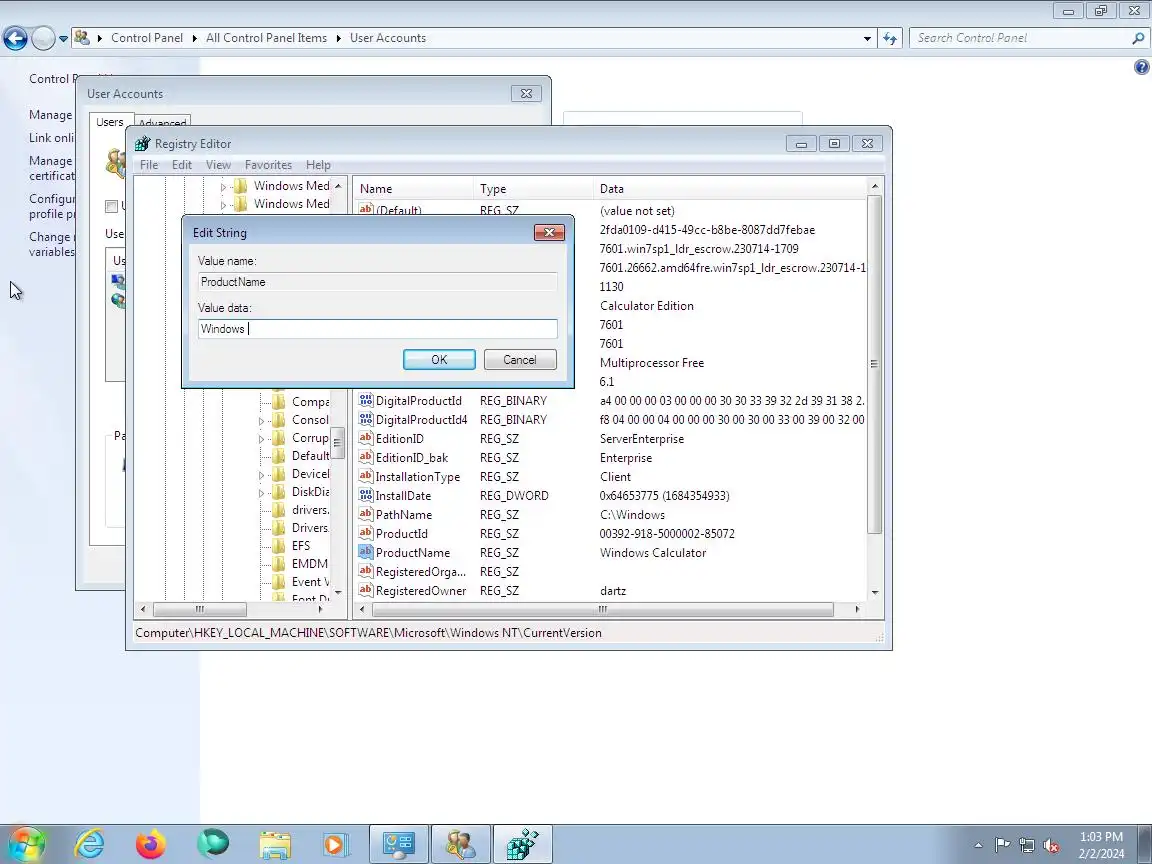
Task: Select the Event V key in tree
Action: pos(310,582)
